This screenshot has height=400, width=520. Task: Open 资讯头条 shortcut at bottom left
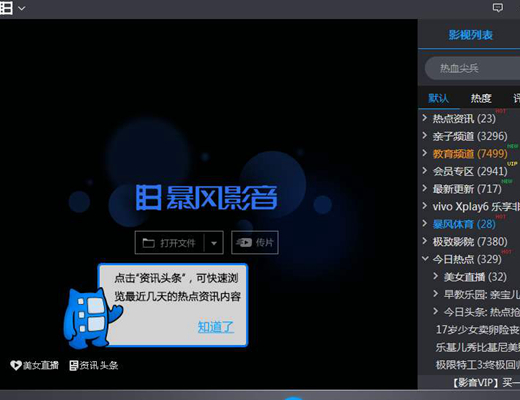coord(94,365)
